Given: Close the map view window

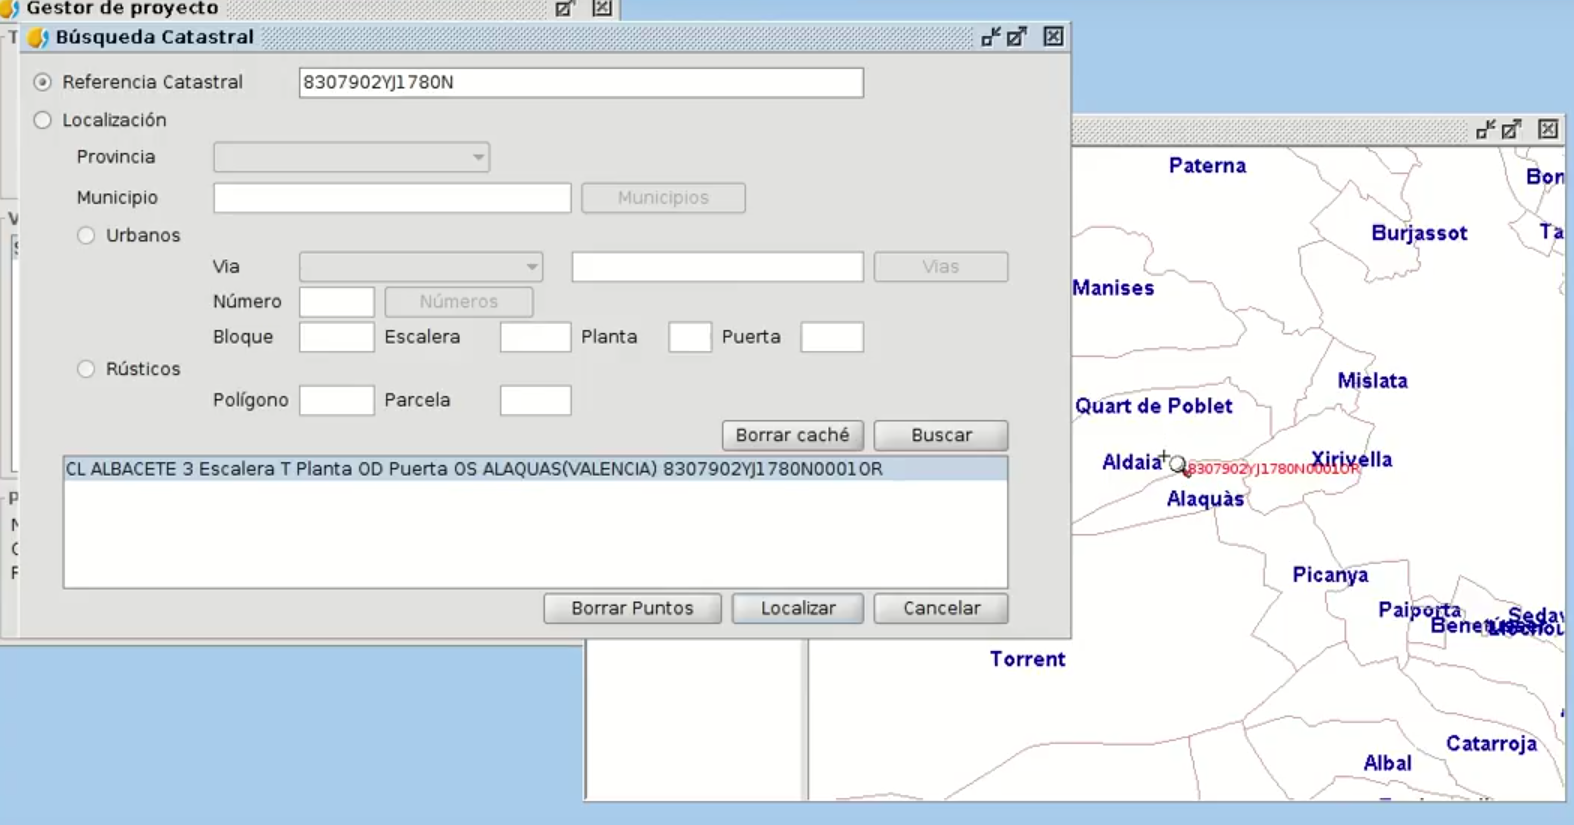Looking at the screenshot, I should pyautogui.click(x=1548, y=129).
